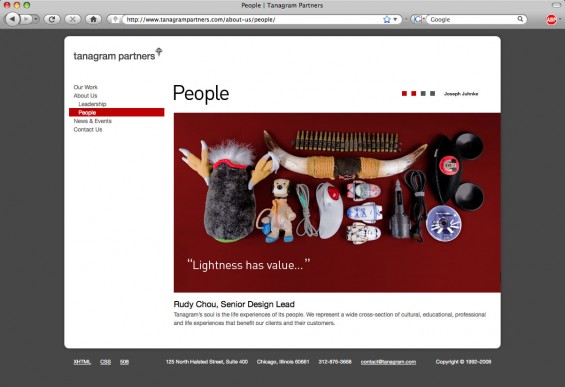Select the third gray slide indicator square
The height and width of the screenshot is (387, 565).
point(423,94)
